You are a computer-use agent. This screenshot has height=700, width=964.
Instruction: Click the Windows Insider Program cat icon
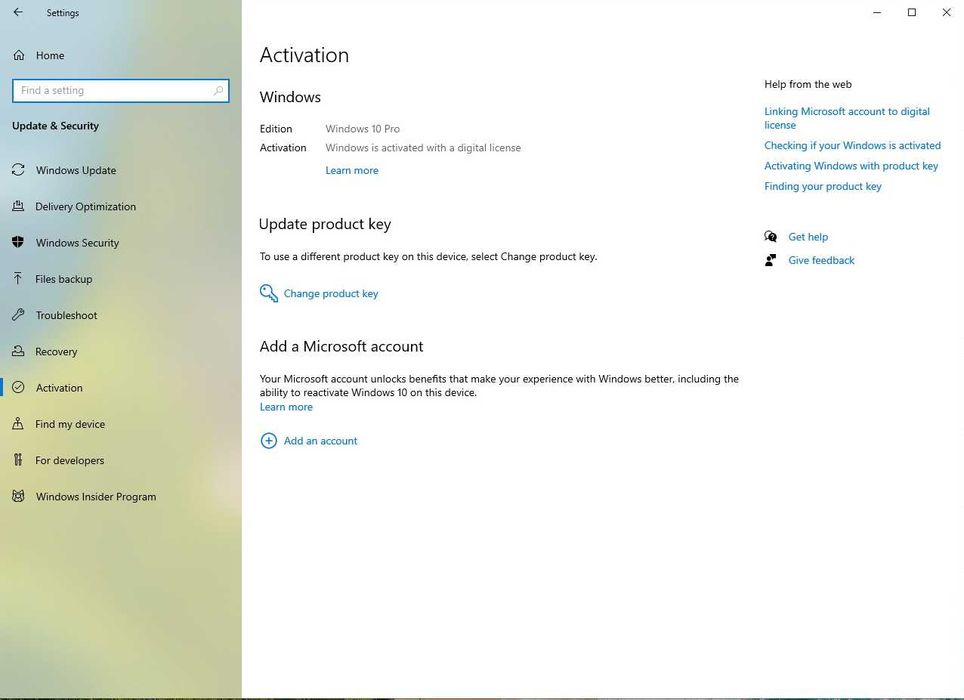point(18,496)
